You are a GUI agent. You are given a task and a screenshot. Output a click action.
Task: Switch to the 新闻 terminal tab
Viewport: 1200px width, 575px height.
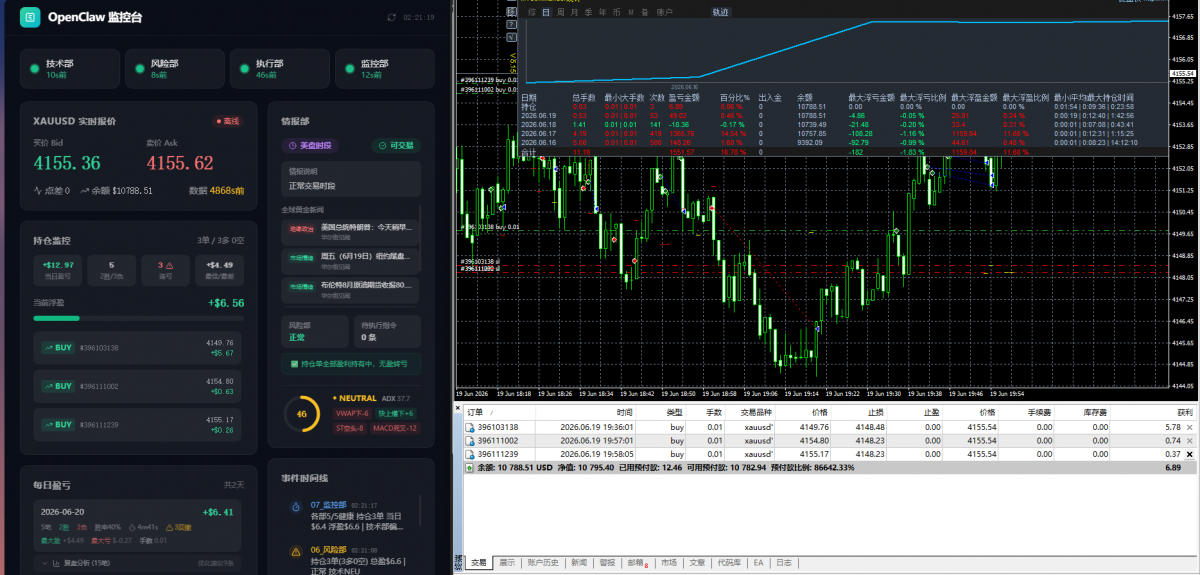(580, 563)
